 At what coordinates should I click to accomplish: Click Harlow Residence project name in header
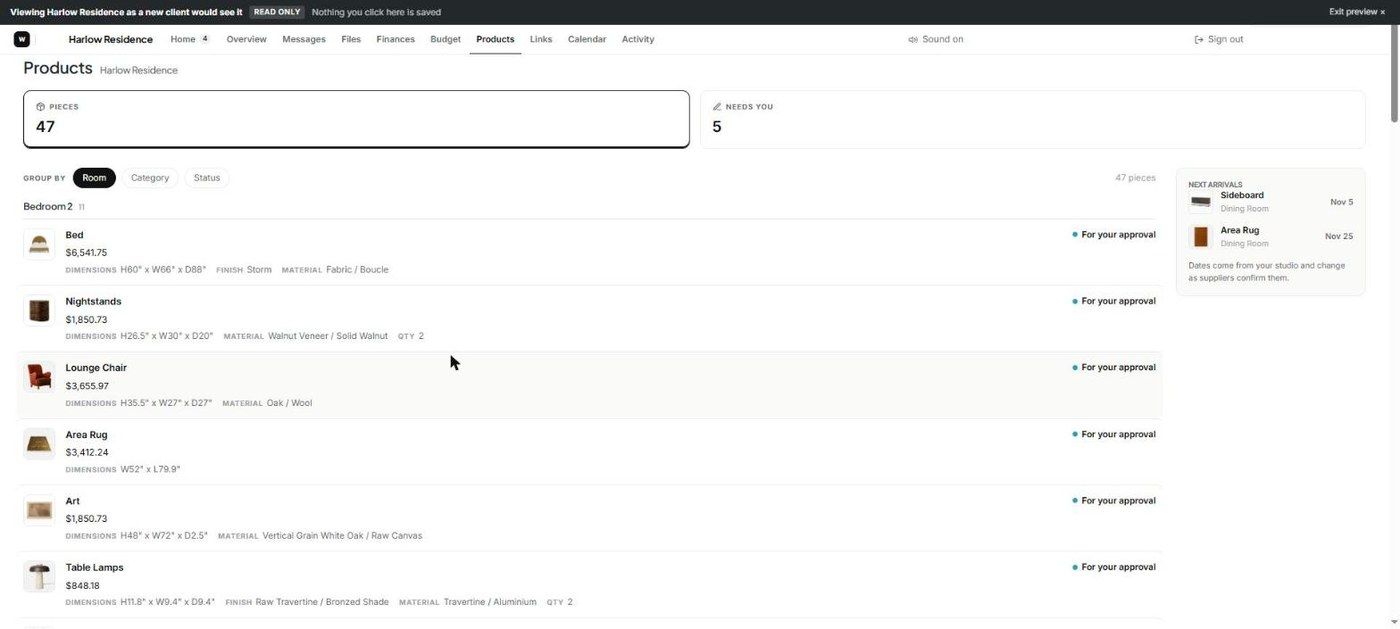tap(111, 39)
